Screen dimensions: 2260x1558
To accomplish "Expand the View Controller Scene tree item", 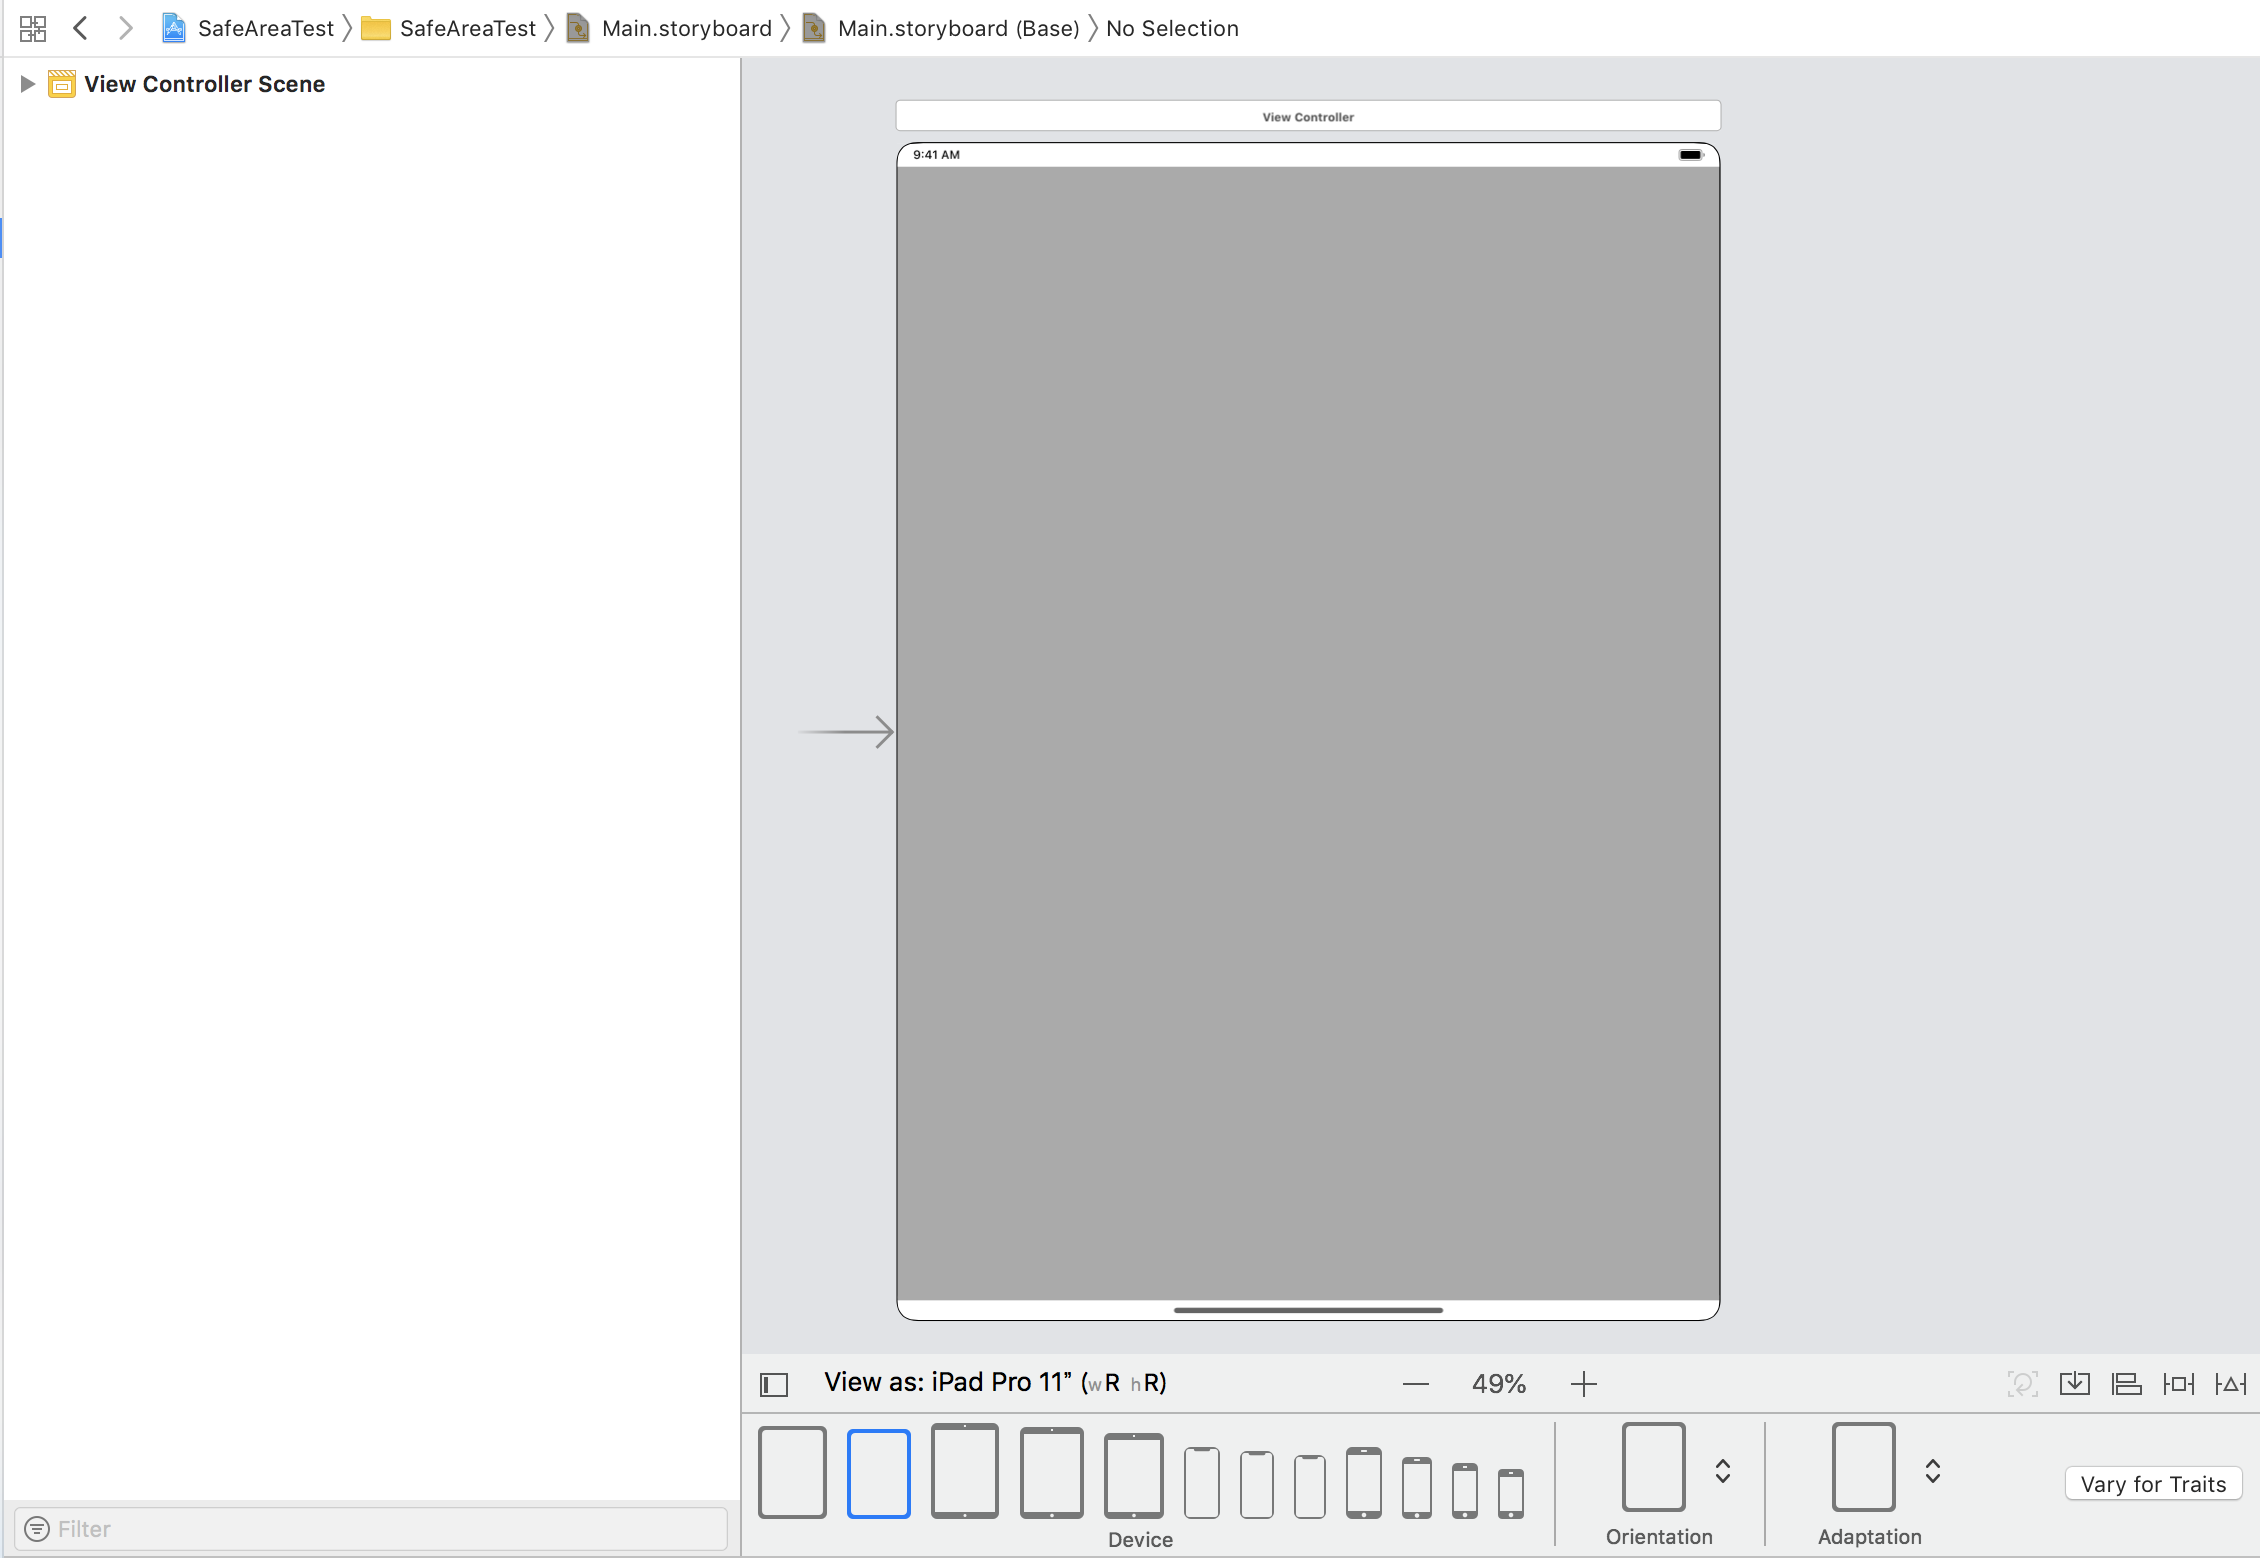I will click(x=24, y=82).
